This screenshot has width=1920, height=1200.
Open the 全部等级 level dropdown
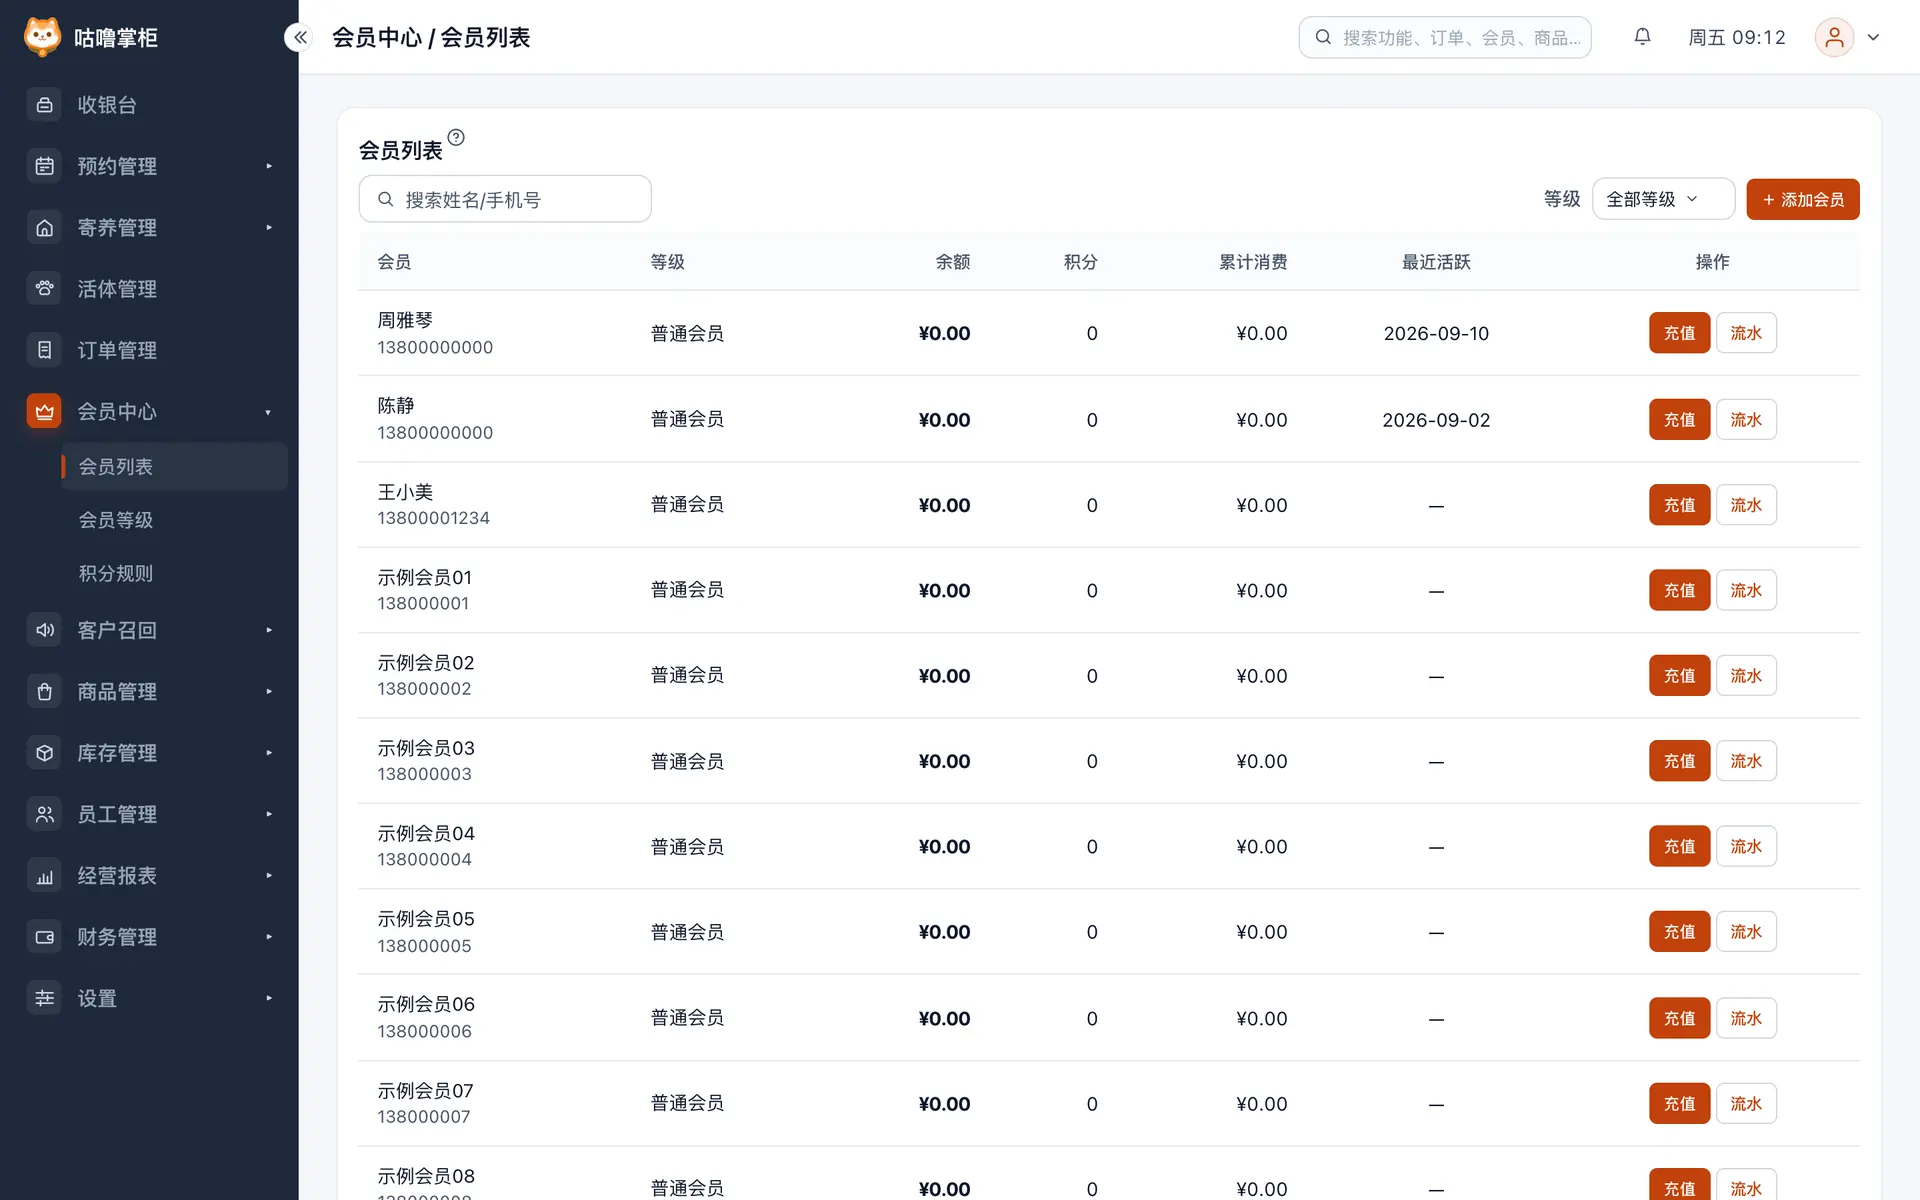coord(1663,199)
